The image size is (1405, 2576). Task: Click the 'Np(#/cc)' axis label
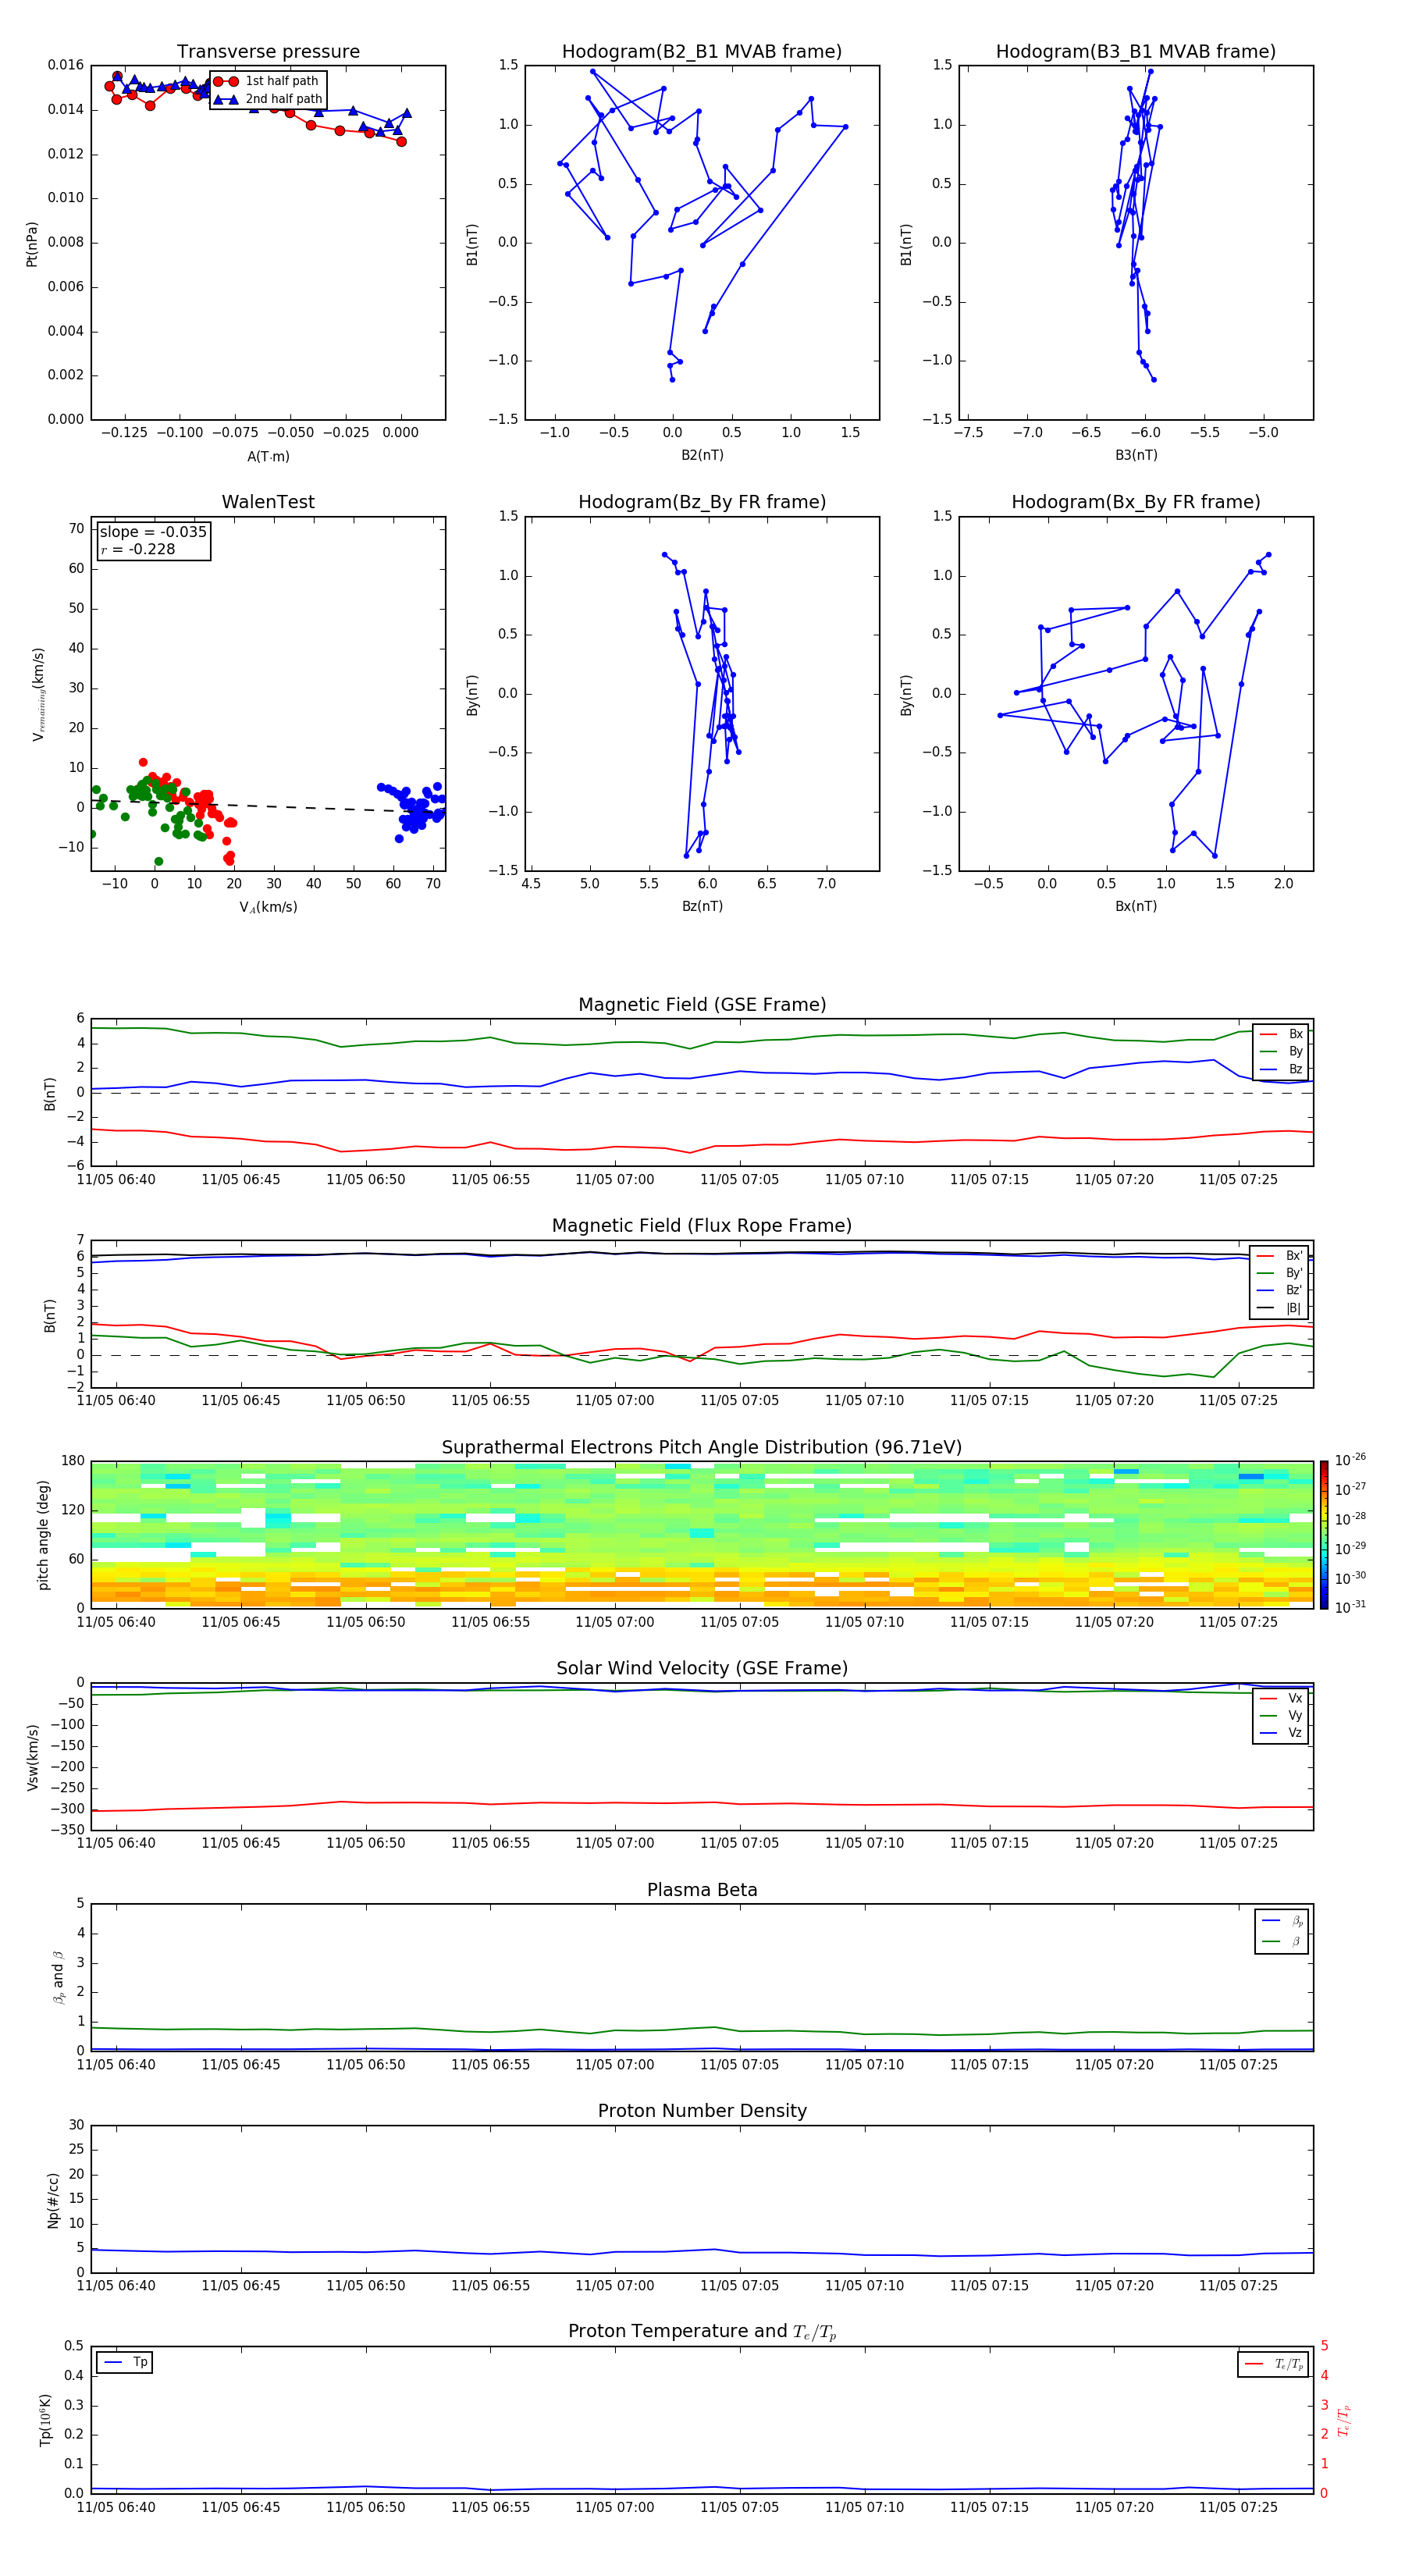tap(53, 2200)
